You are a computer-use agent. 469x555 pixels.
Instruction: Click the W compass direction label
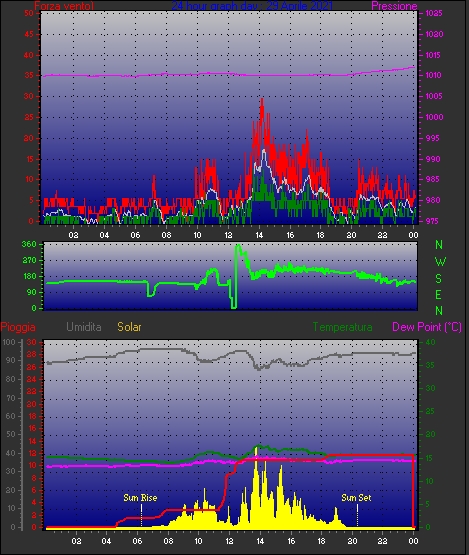[x=440, y=262]
